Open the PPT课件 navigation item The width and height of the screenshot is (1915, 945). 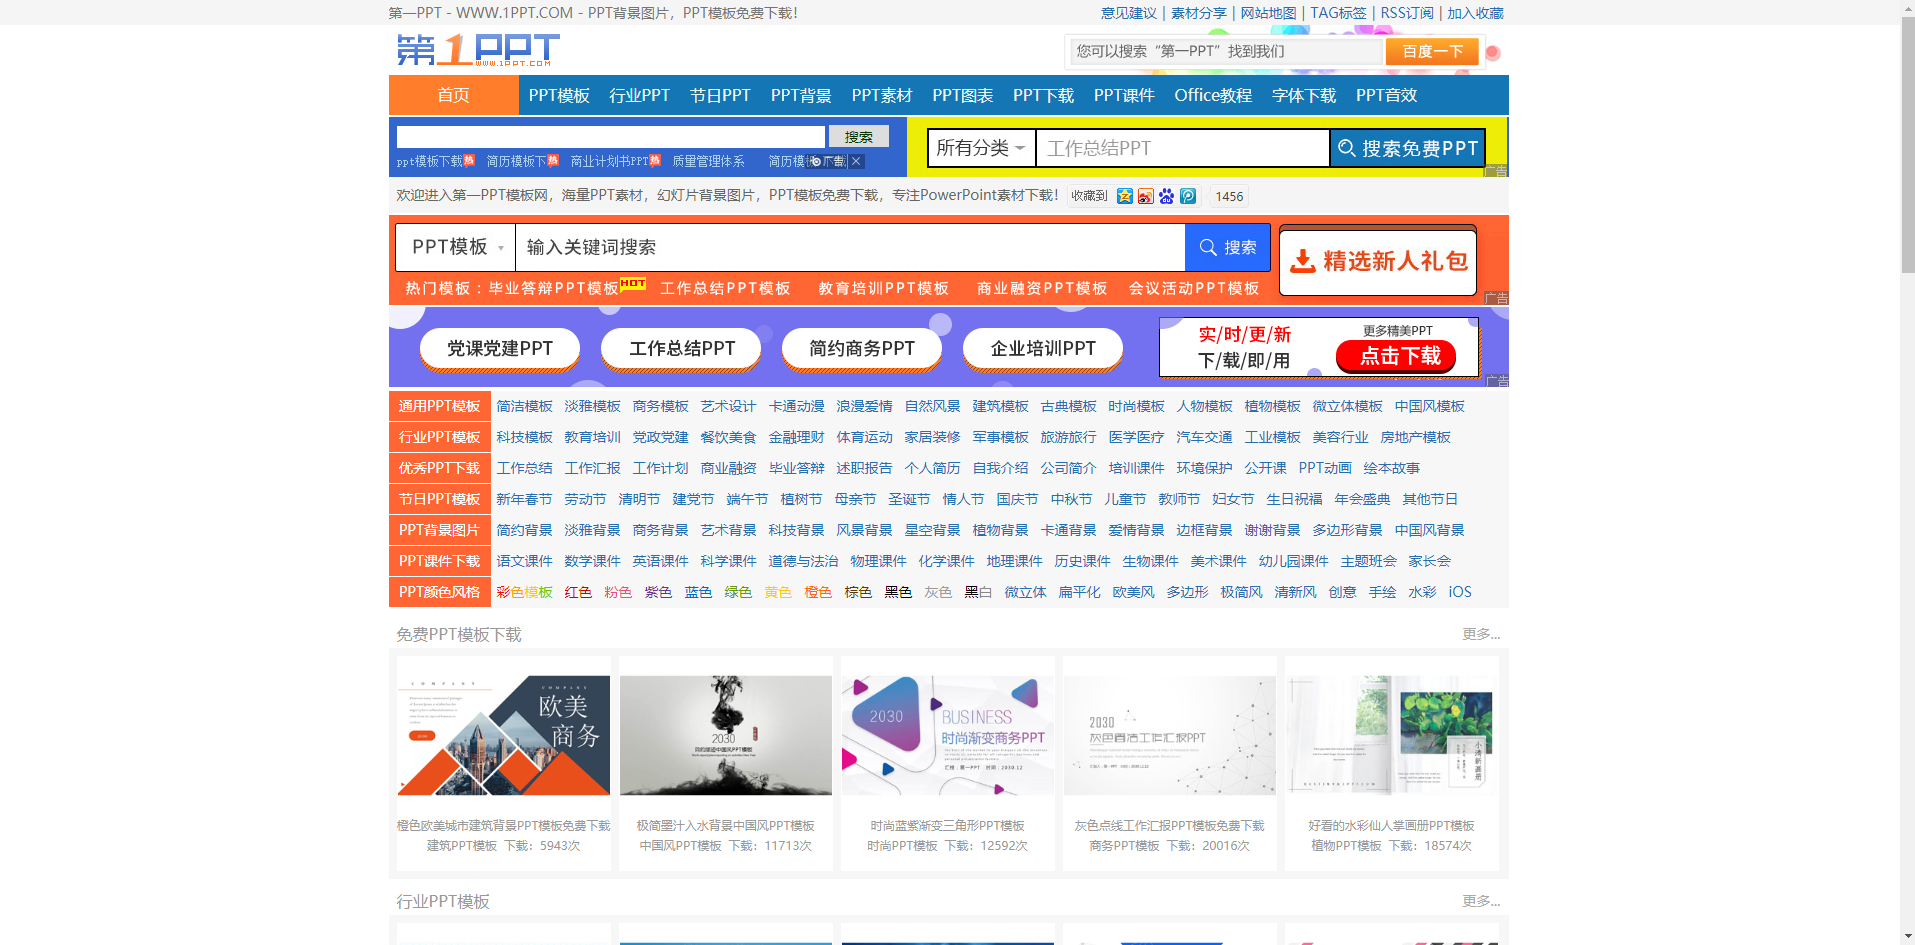[x=1124, y=95]
